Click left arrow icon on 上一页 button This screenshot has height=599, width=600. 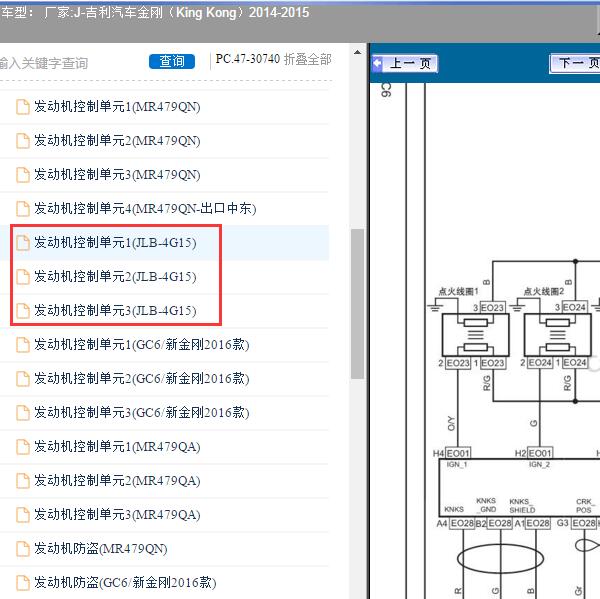377,63
